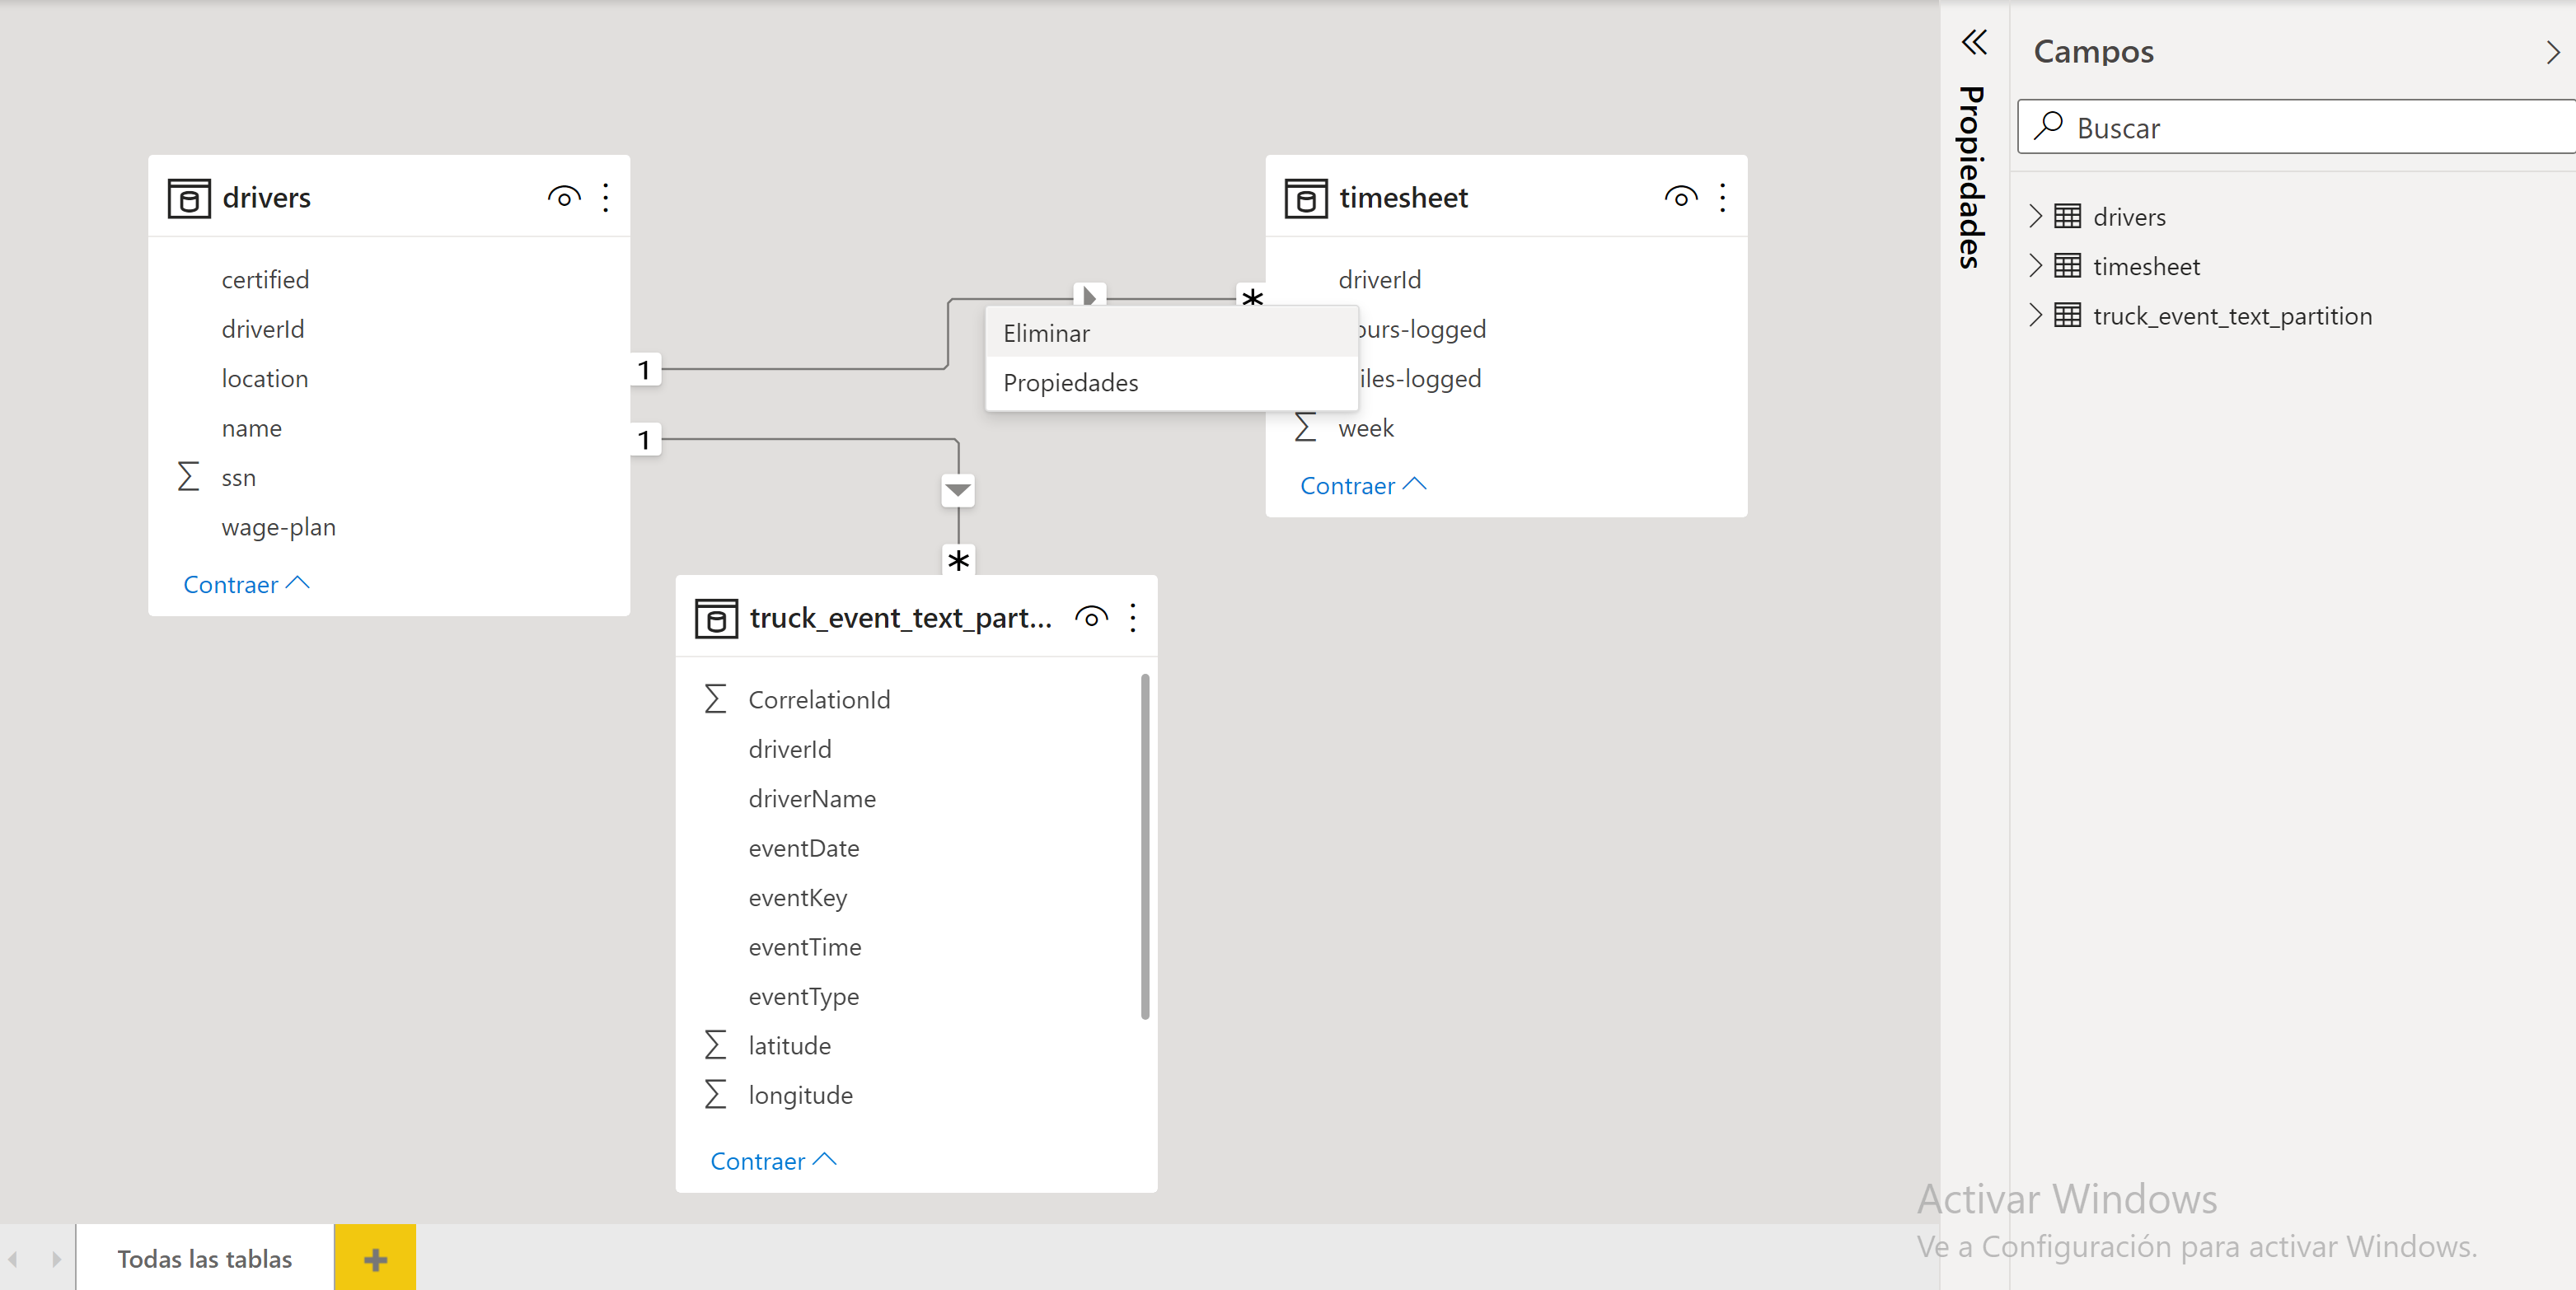The image size is (2576, 1290).
Task: Click the Campos pane heading
Action: [2093, 51]
